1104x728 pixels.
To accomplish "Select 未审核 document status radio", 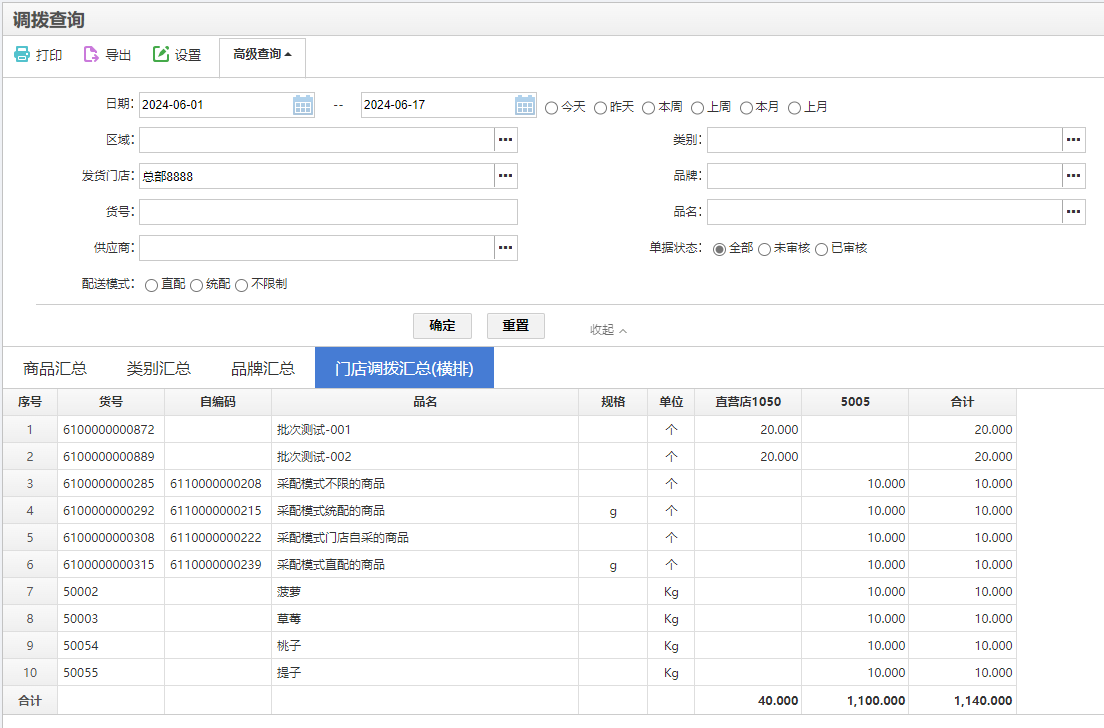I will pos(765,249).
